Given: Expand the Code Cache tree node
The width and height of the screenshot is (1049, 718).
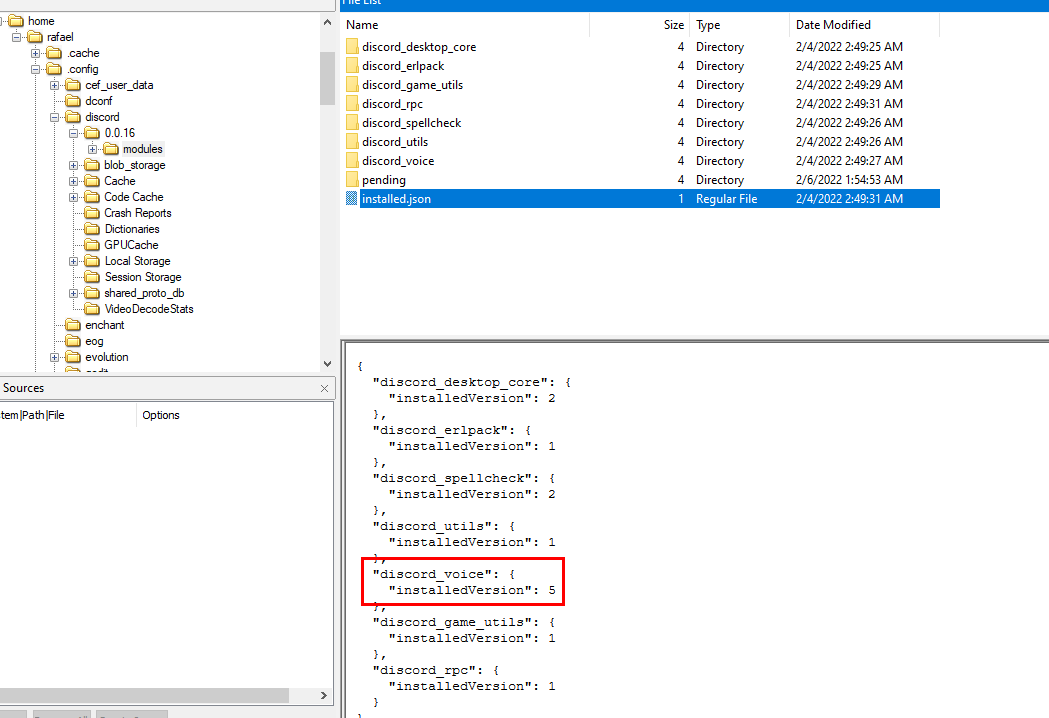Looking at the screenshot, I should (74, 197).
